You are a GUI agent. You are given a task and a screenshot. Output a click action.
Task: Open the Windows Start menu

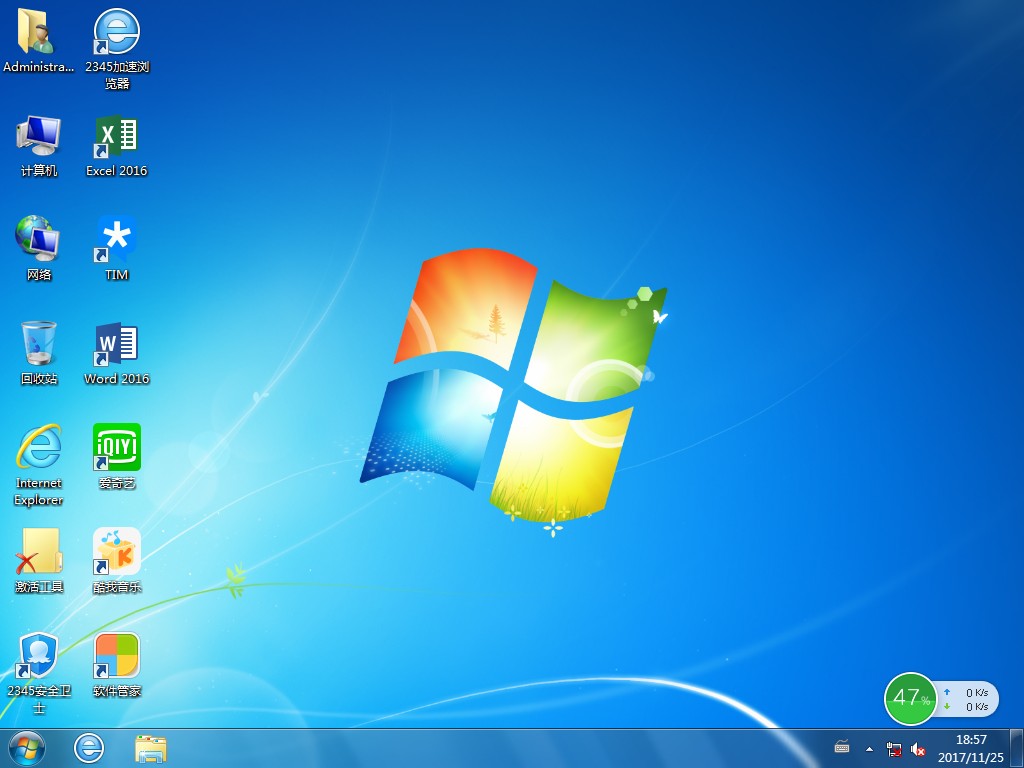27,748
